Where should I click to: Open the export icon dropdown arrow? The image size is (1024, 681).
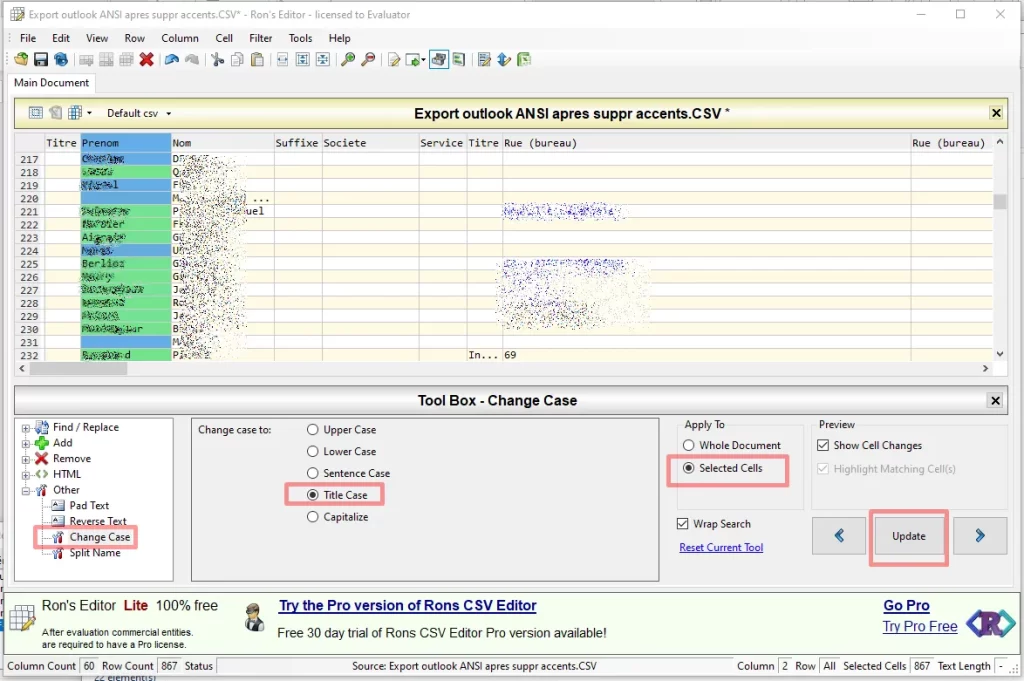click(x=423, y=60)
